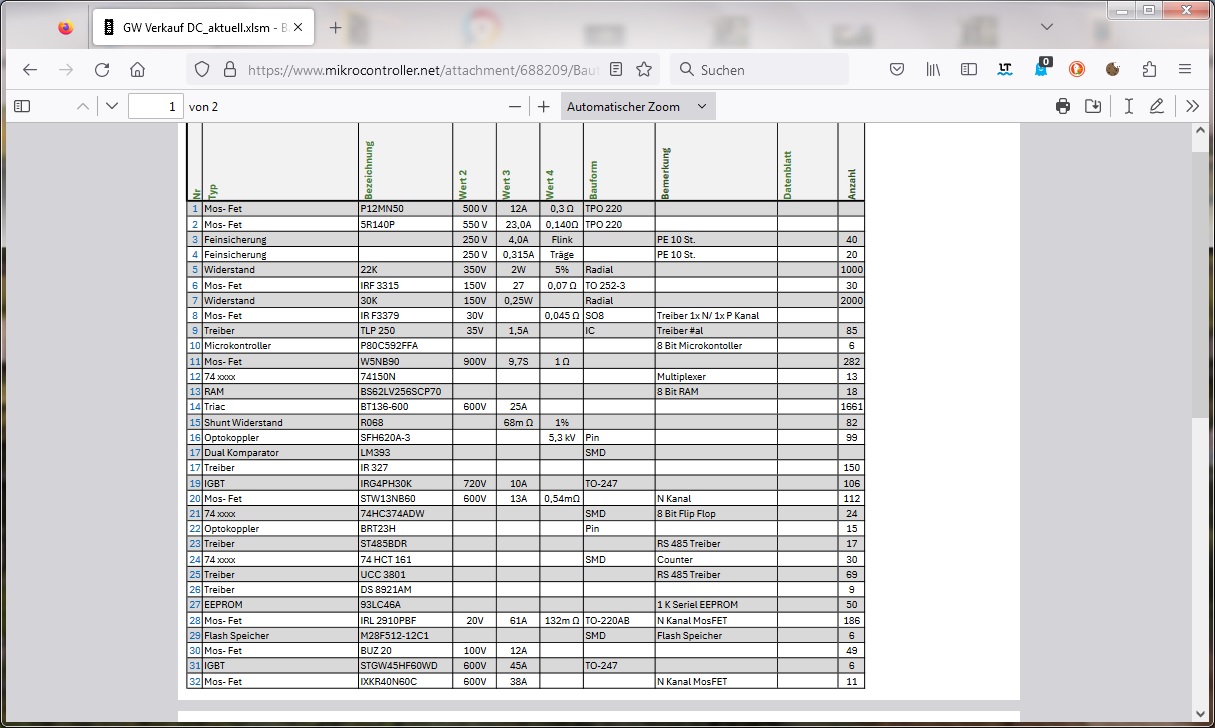Print the PDF document
The width and height of the screenshot is (1215, 728).
click(1063, 106)
